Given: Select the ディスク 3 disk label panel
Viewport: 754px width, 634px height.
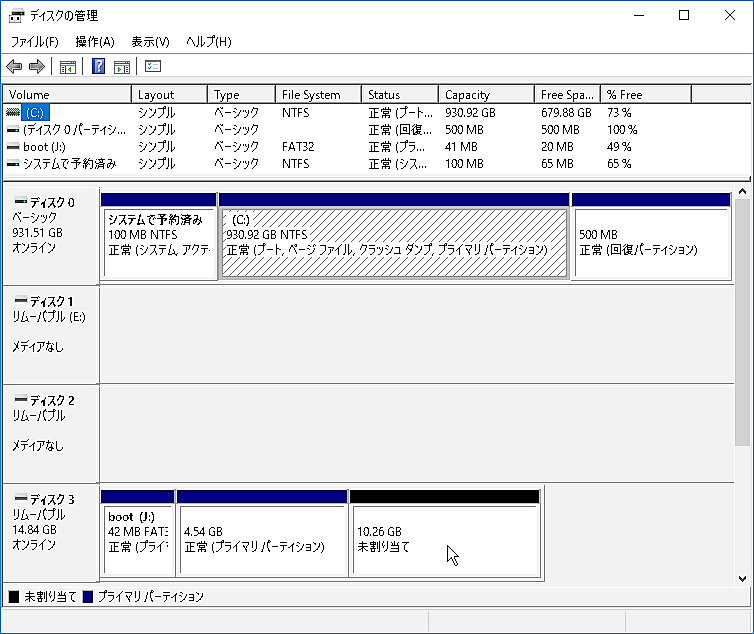Looking at the screenshot, I should click(50, 530).
